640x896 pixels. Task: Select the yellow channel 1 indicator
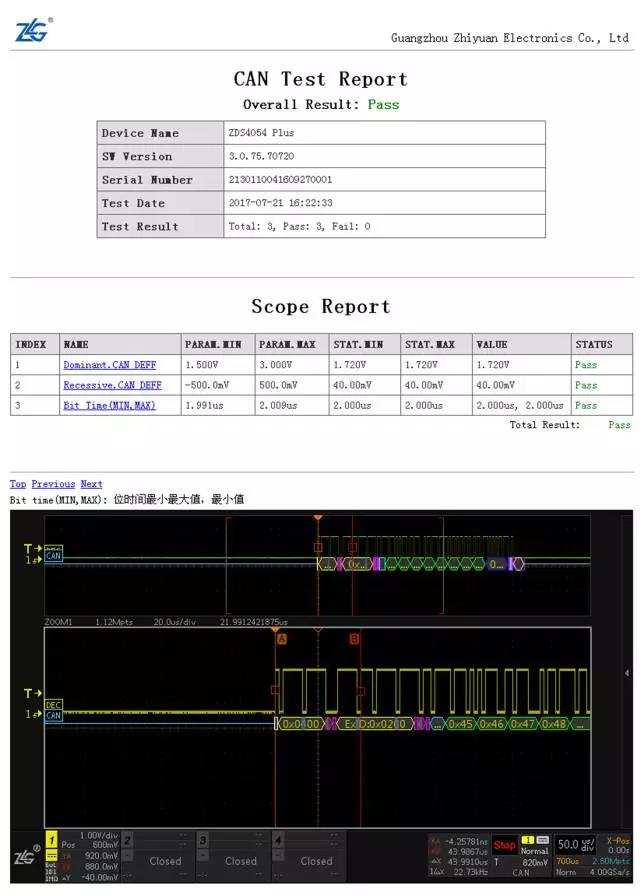pos(51,842)
